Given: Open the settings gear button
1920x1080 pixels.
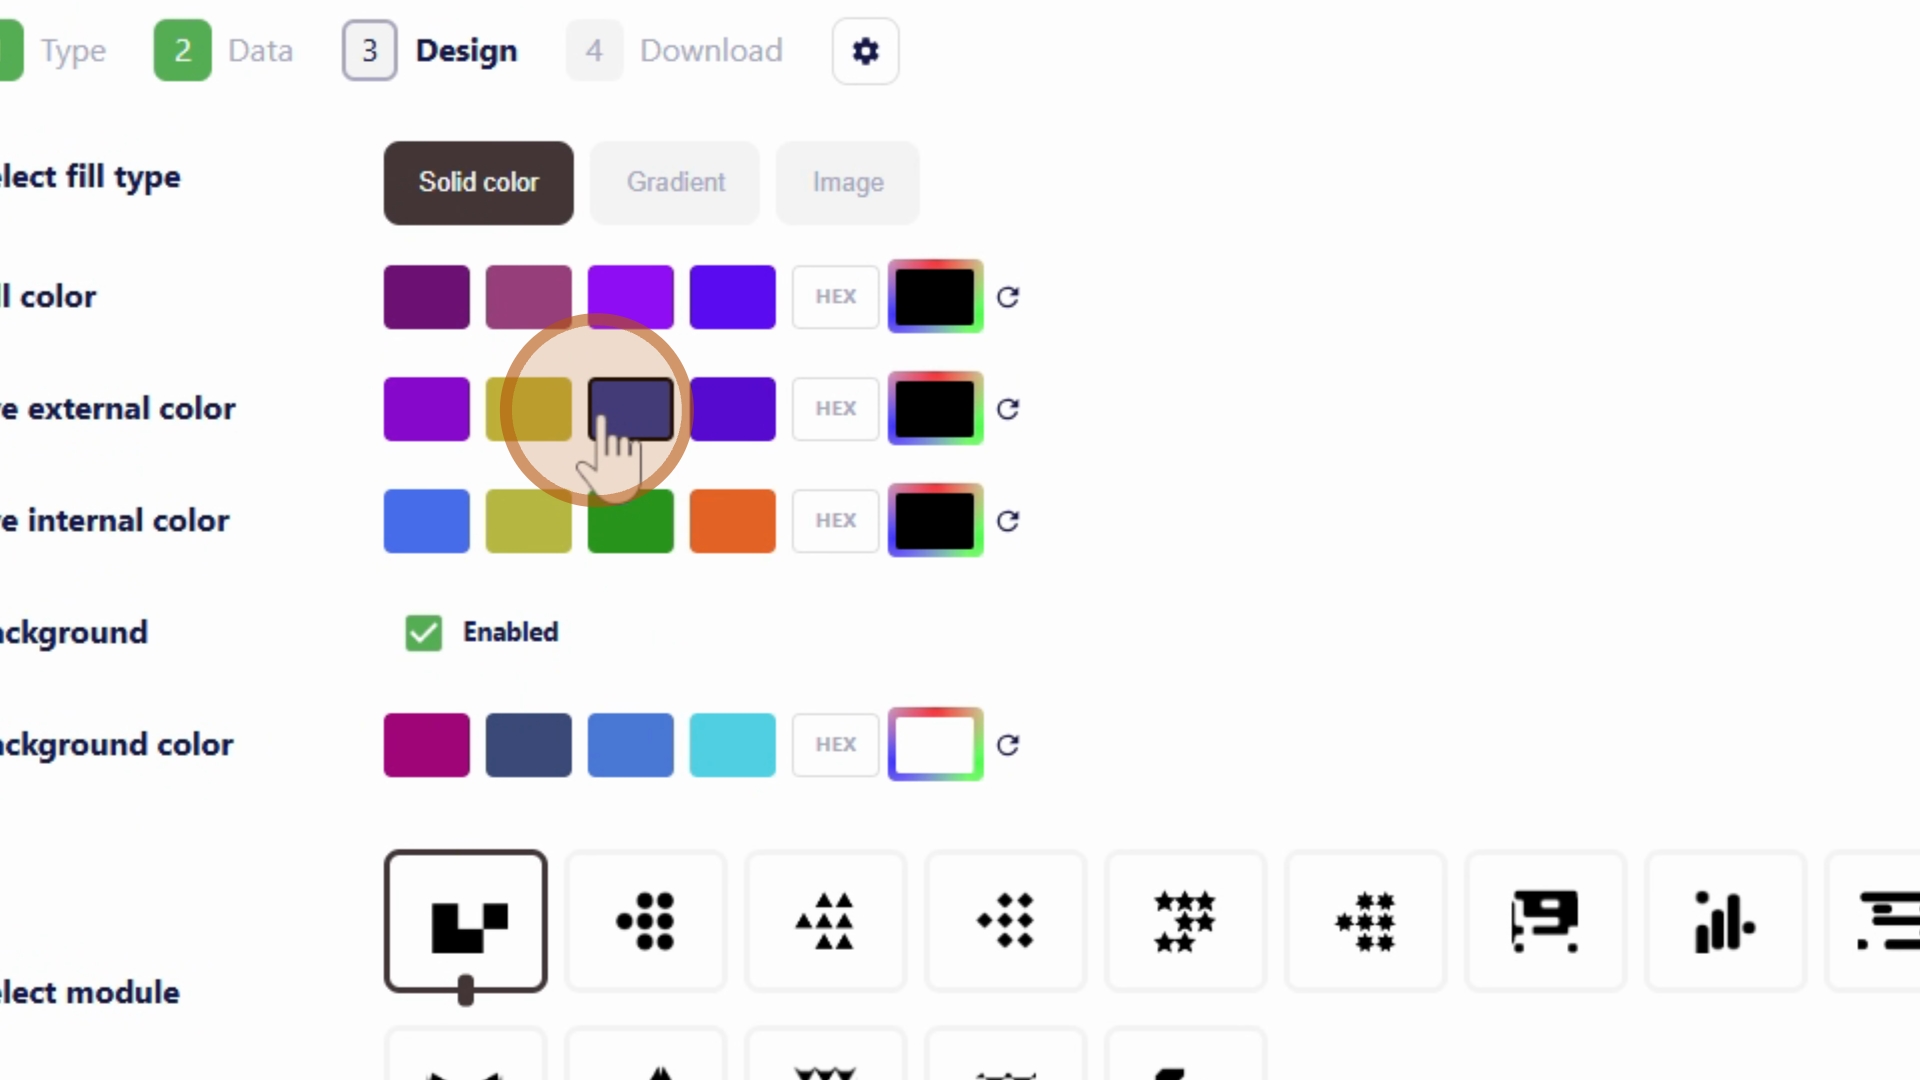Looking at the screenshot, I should point(865,51).
